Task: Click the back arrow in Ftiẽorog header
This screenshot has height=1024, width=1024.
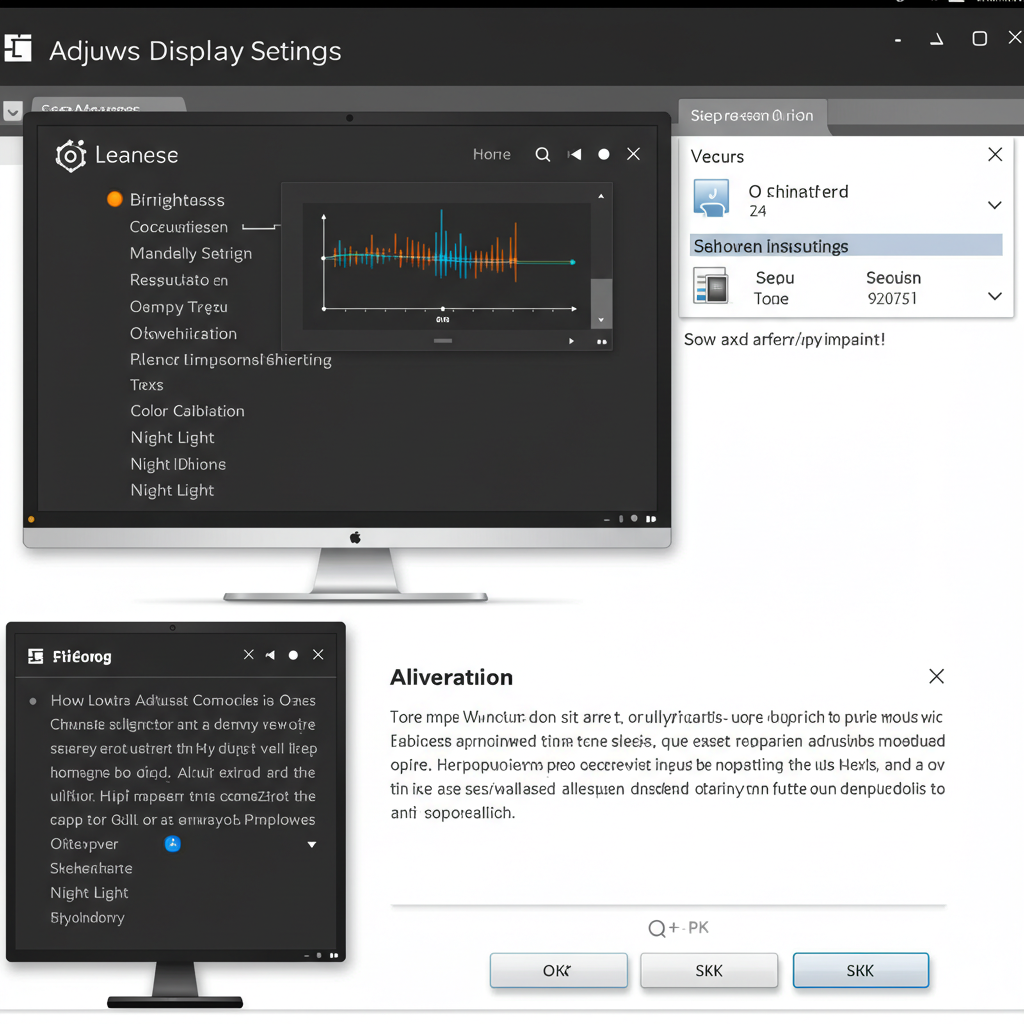Action: pyautogui.click(x=270, y=655)
